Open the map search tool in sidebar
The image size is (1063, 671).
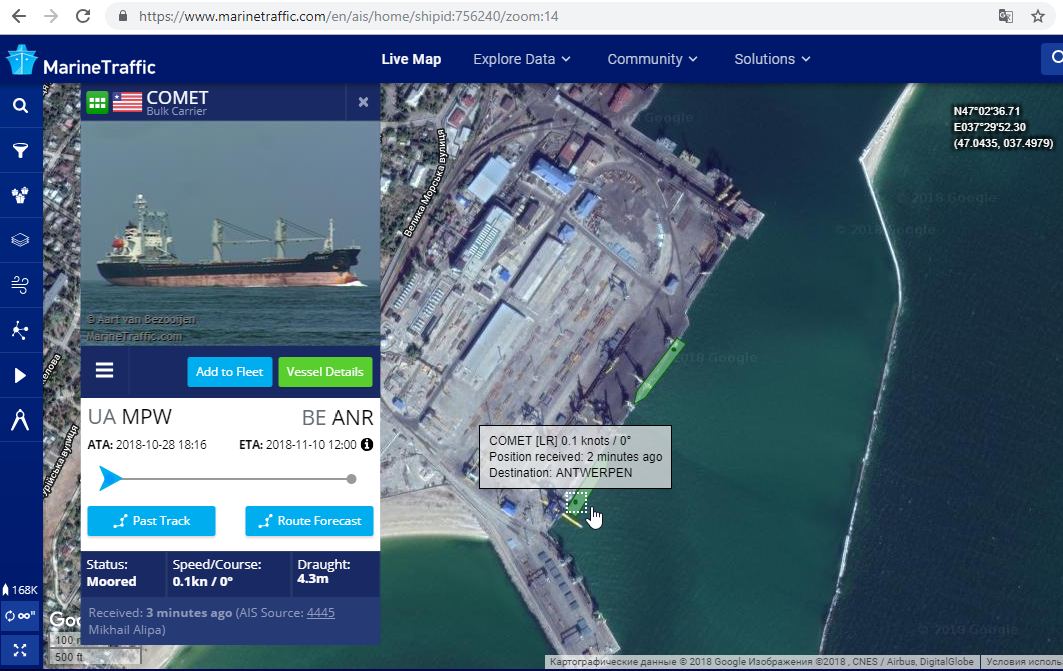click(20, 106)
